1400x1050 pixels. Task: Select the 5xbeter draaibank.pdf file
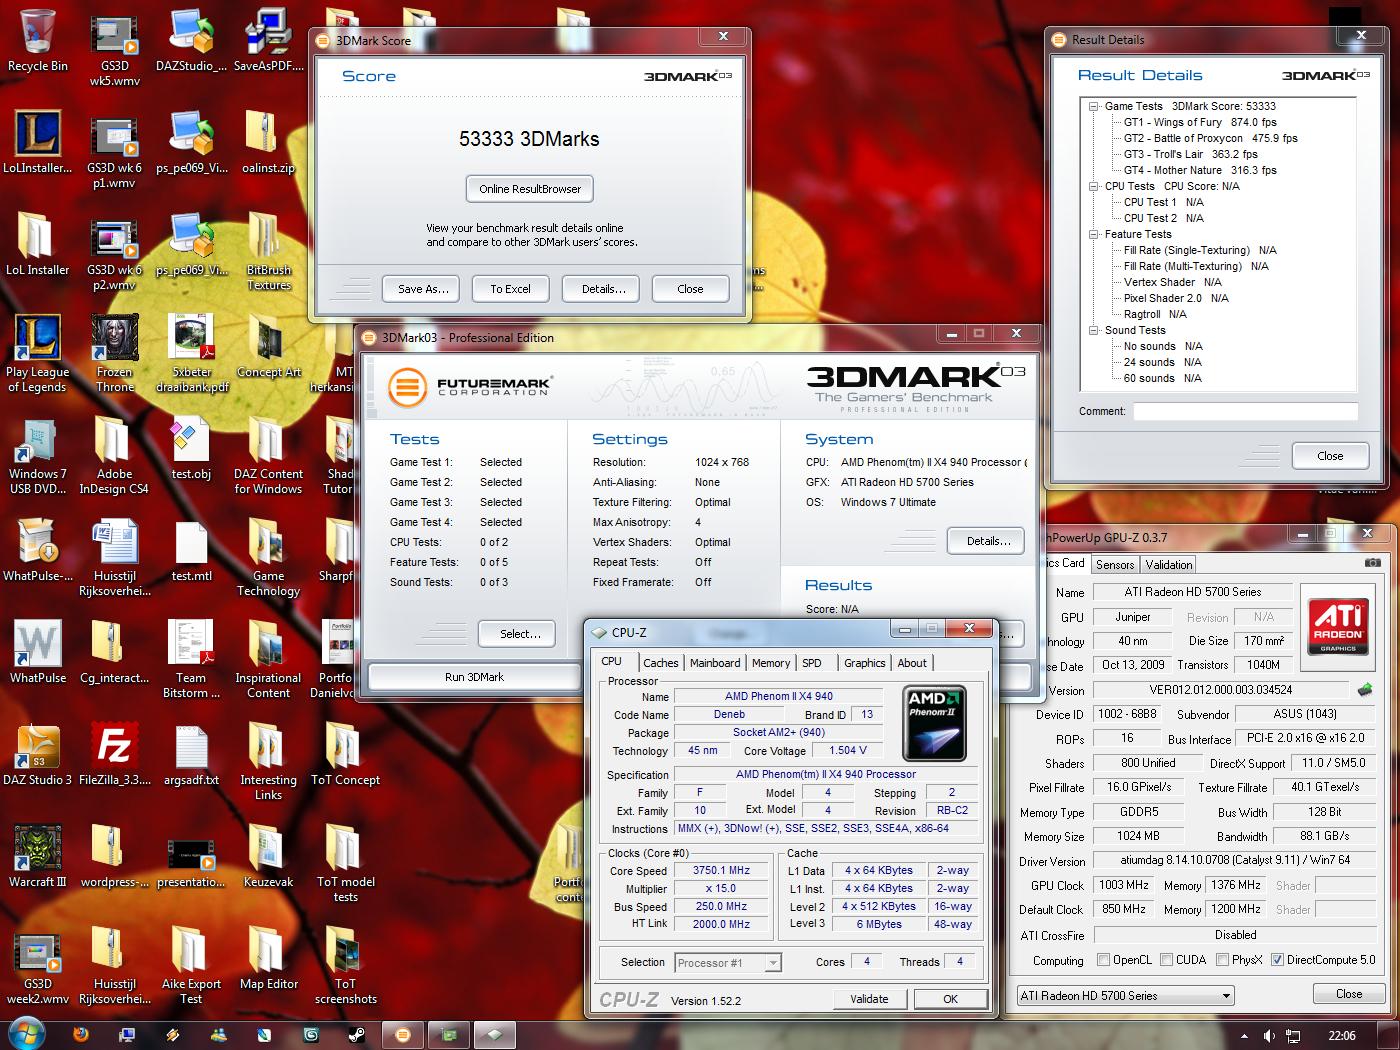pyautogui.click(x=191, y=354)
